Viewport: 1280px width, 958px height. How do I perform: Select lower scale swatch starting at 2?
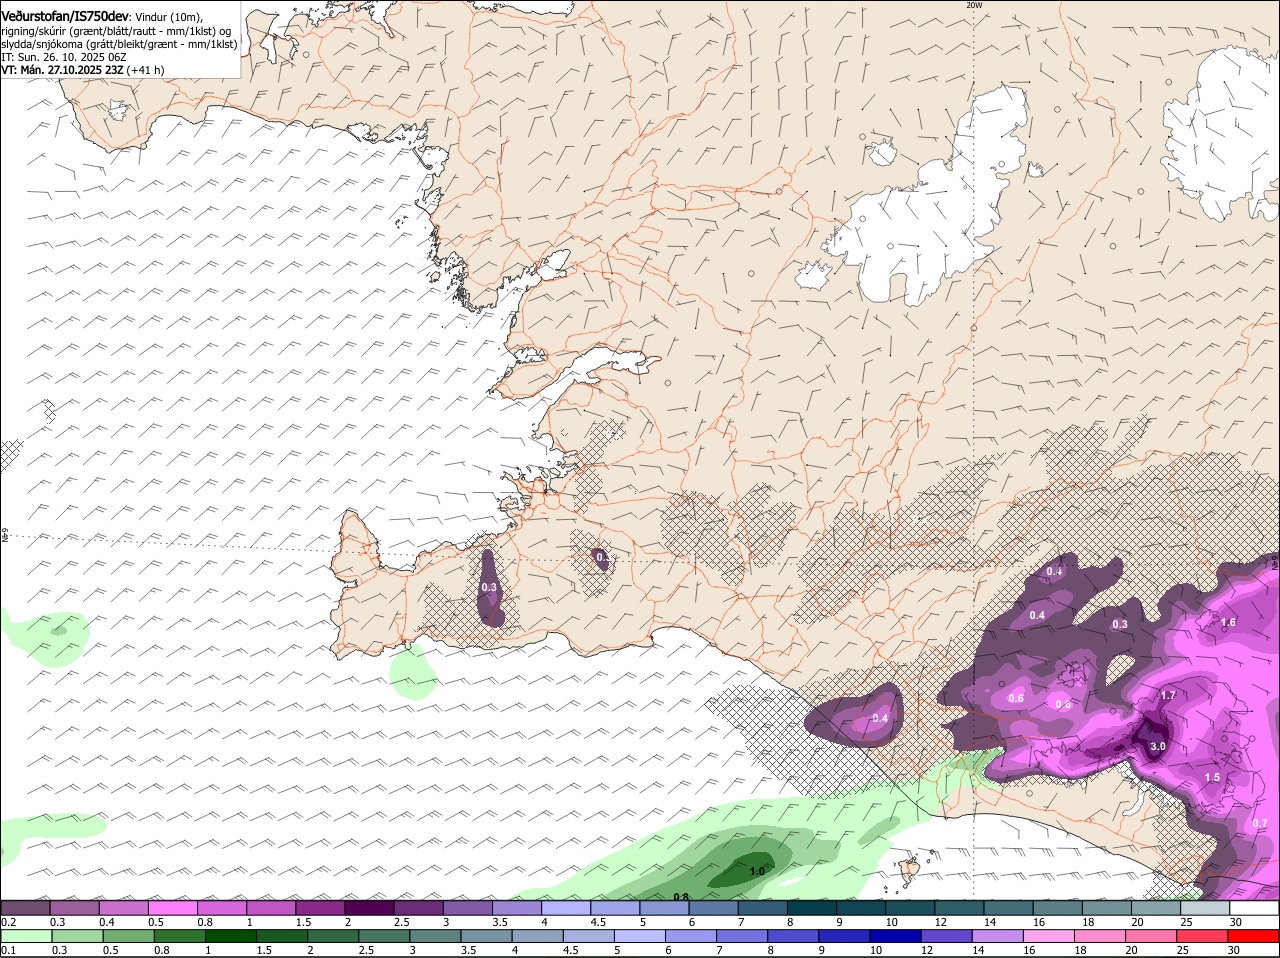tap(333, 936)
